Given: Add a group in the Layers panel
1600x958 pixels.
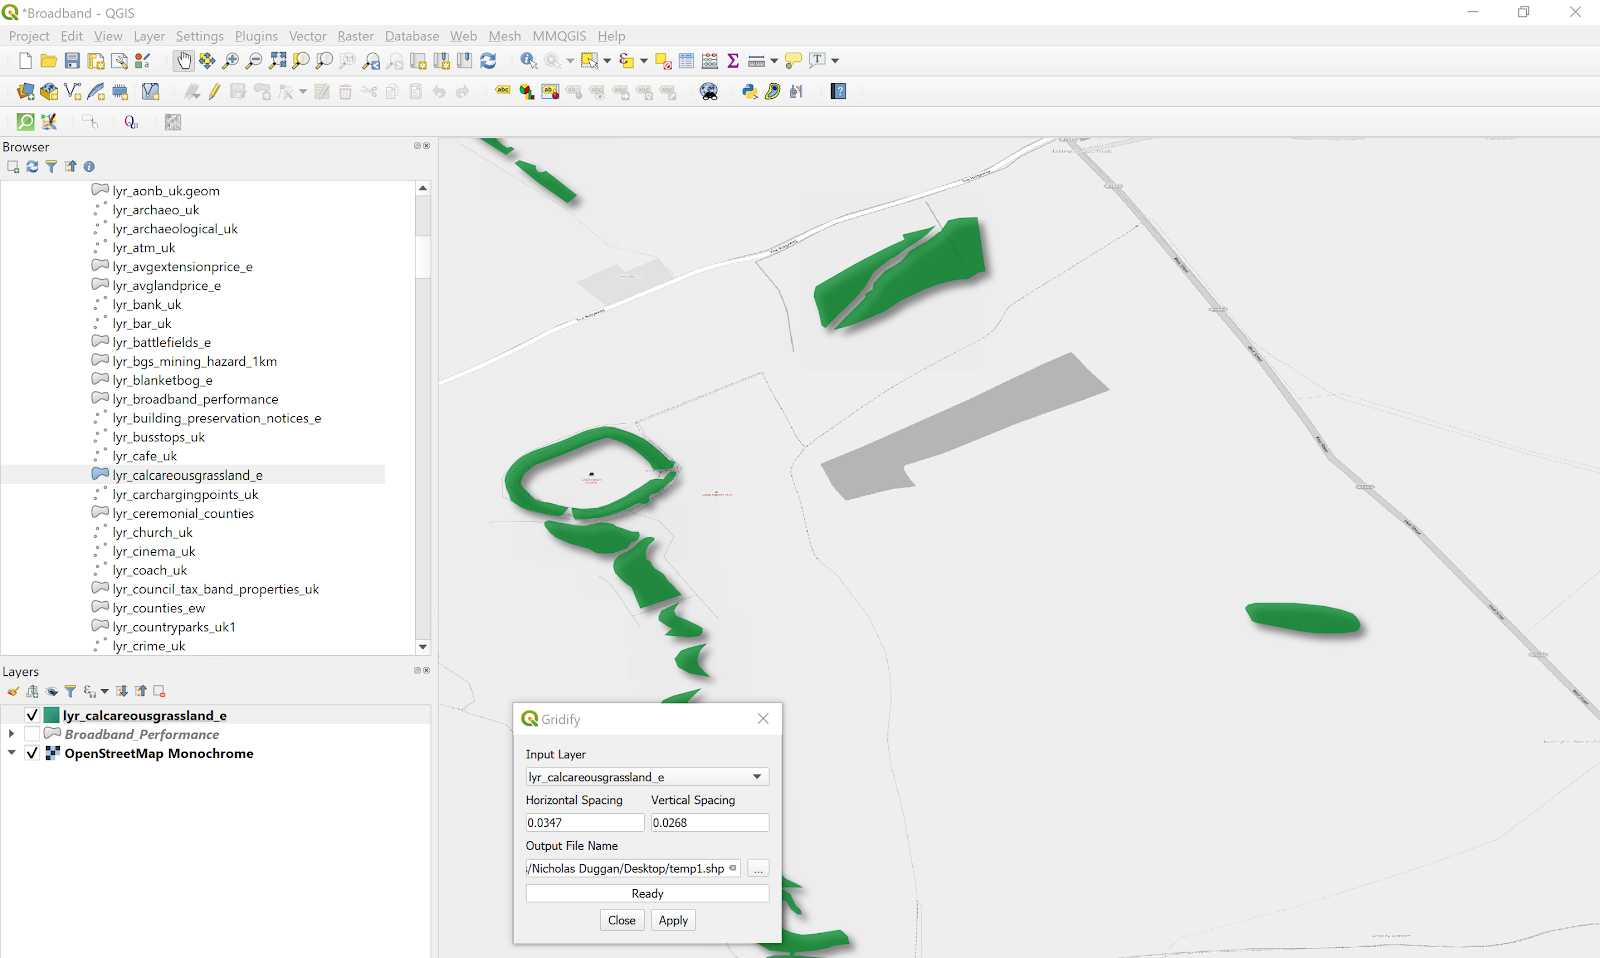Looking at the screenshot, I should tap(32, 691).
